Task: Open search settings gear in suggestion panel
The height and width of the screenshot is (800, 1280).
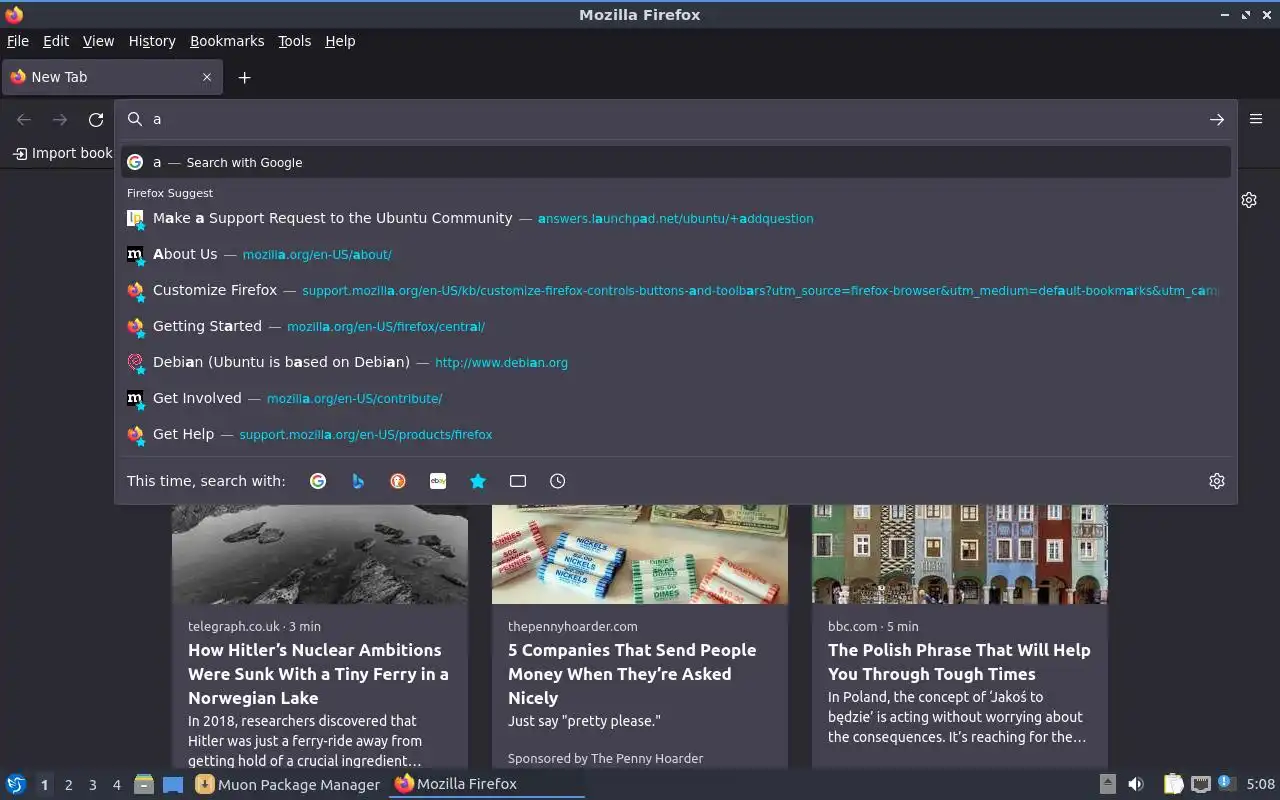Action: click(x=1216, y=481)
